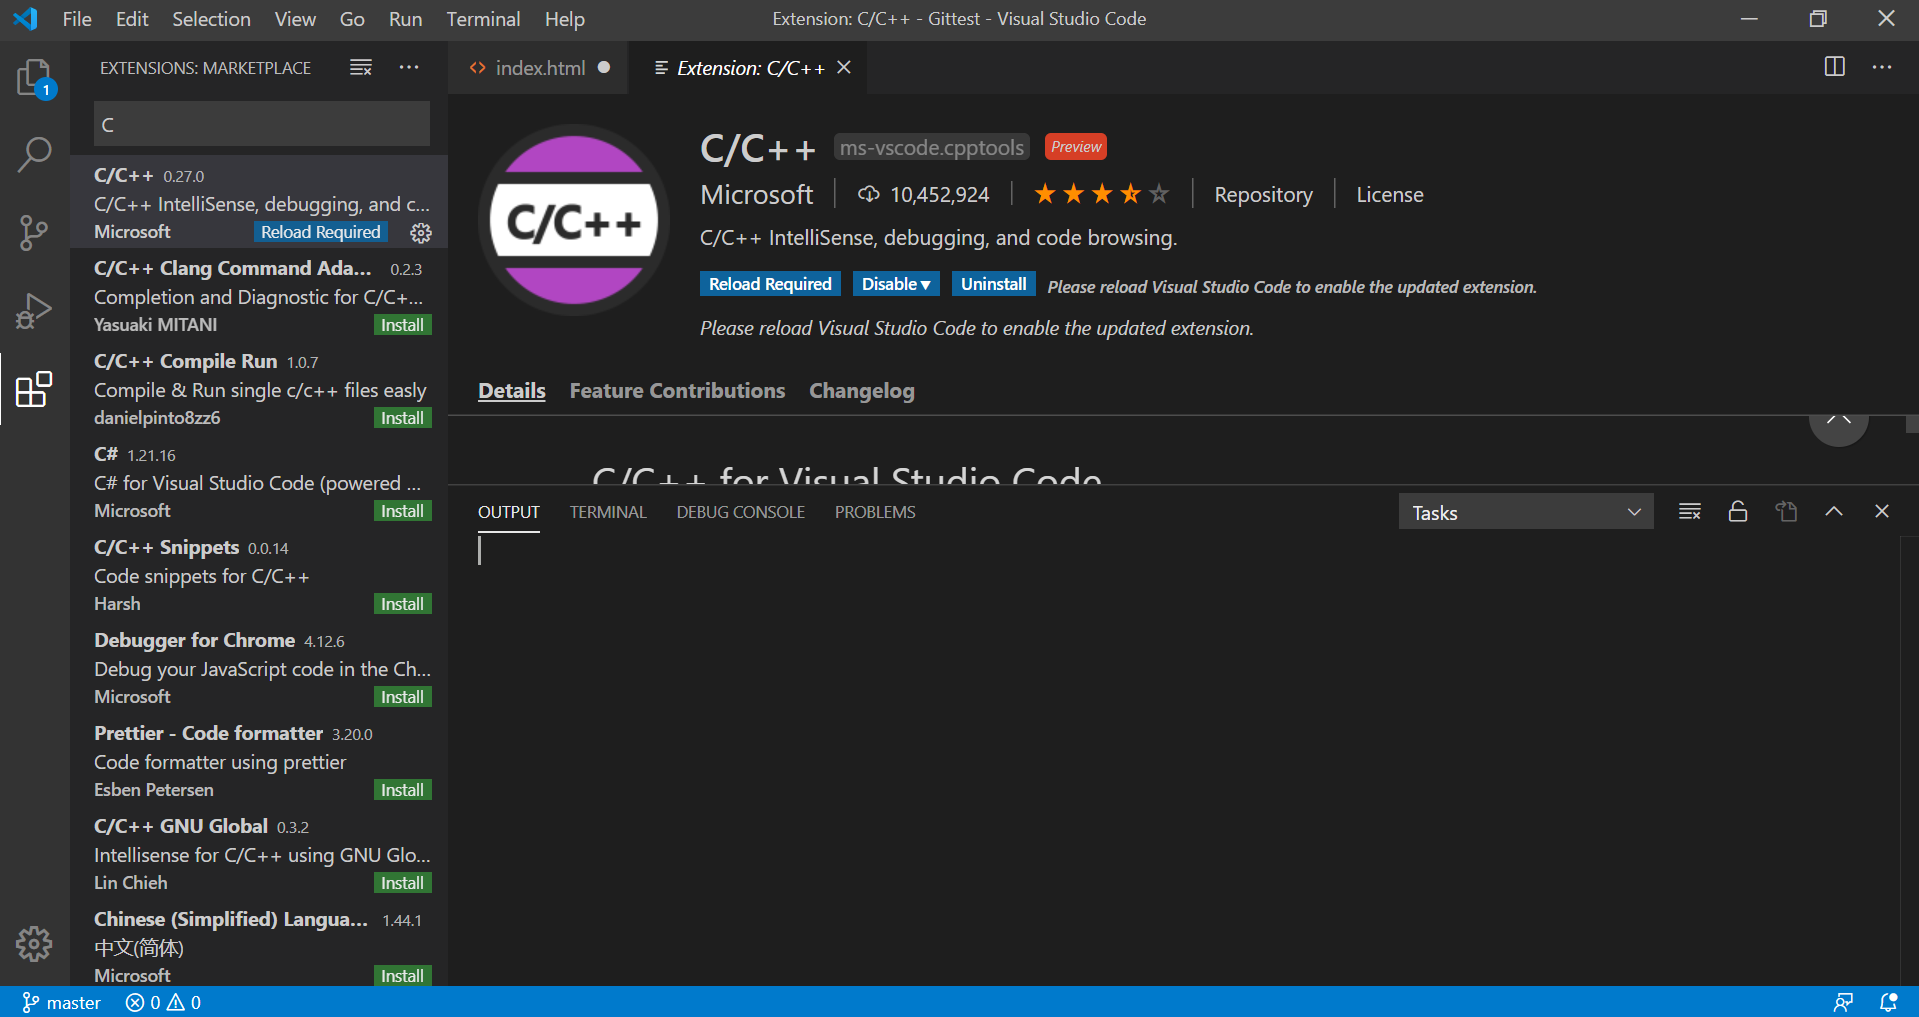Image resolution: width=1919 pixels, height=1017 pixels.
Task: Click the master branch status item
Action: [x=61, y=1002]
